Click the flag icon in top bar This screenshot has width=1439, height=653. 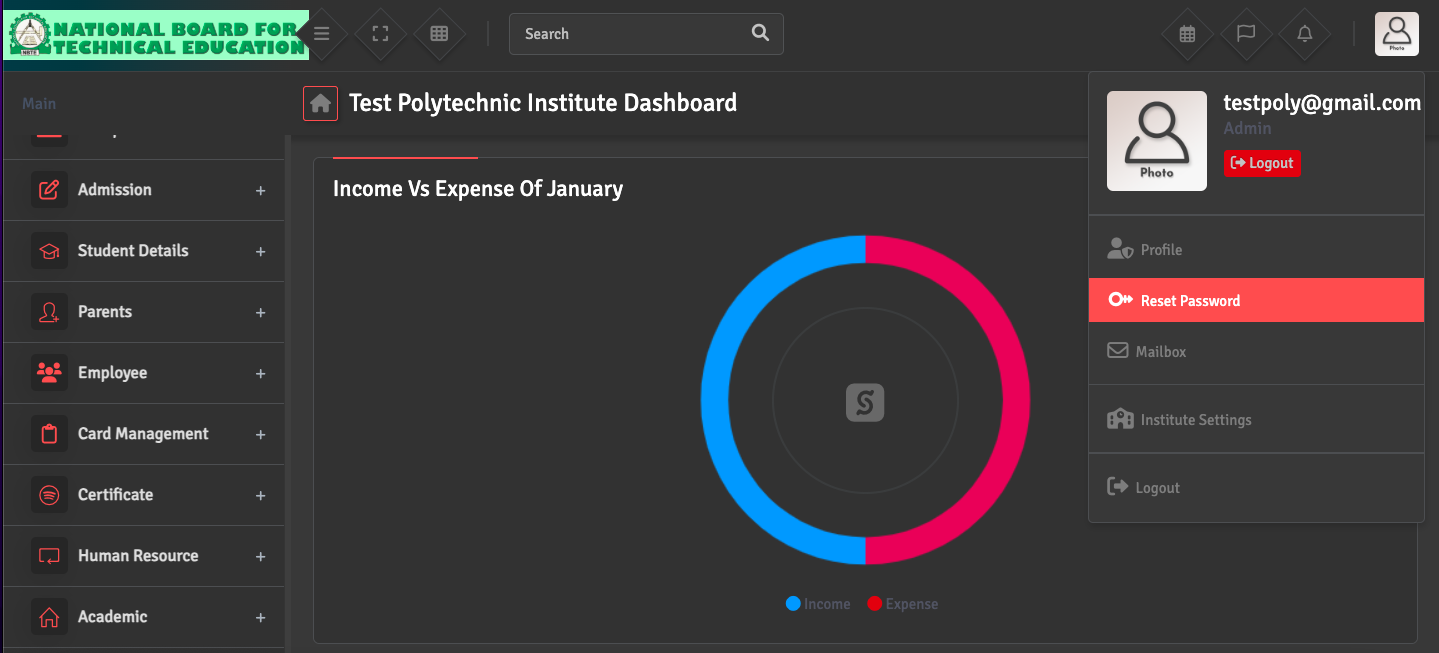tap(1246, 34)
